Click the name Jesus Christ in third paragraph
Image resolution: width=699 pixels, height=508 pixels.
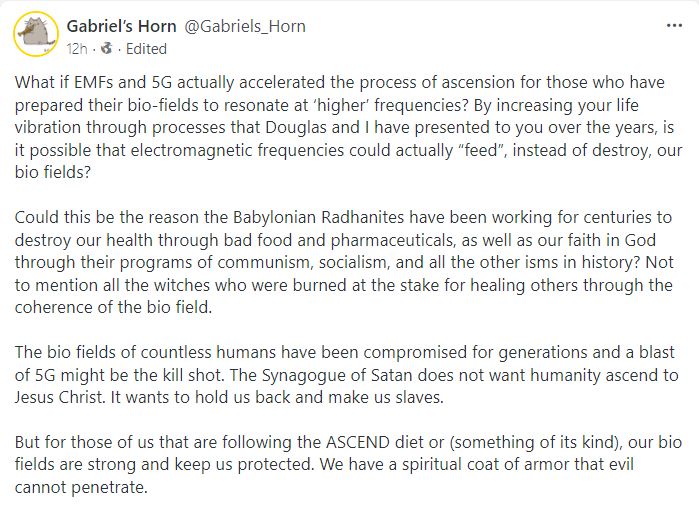coord(59,397)
